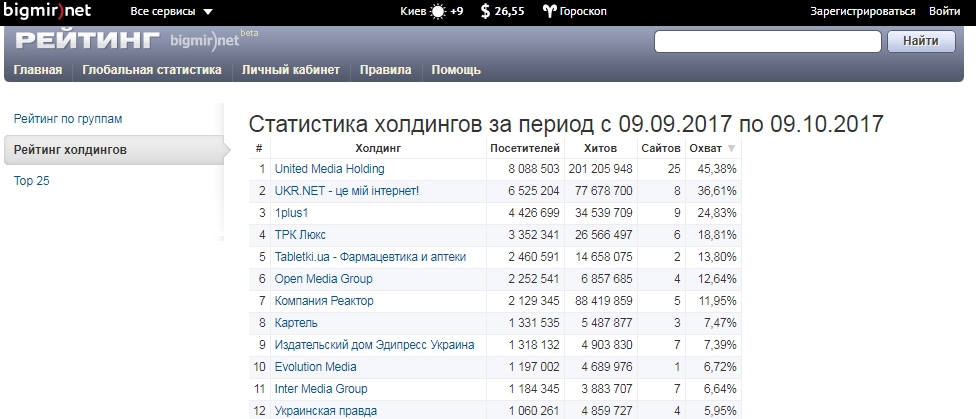Click hits value 201 205 948
The height and width of the screenshot is (419, 976).
pos(601,169)
